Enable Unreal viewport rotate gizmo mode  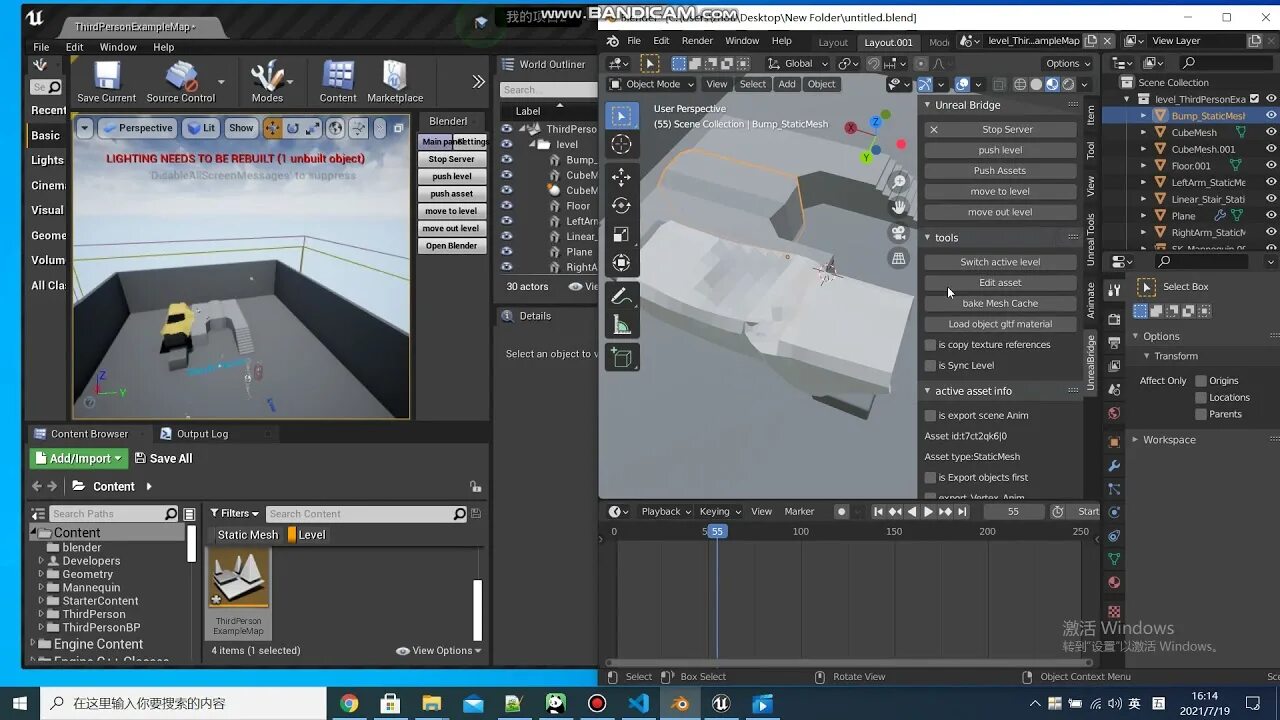tap(293, 128)
